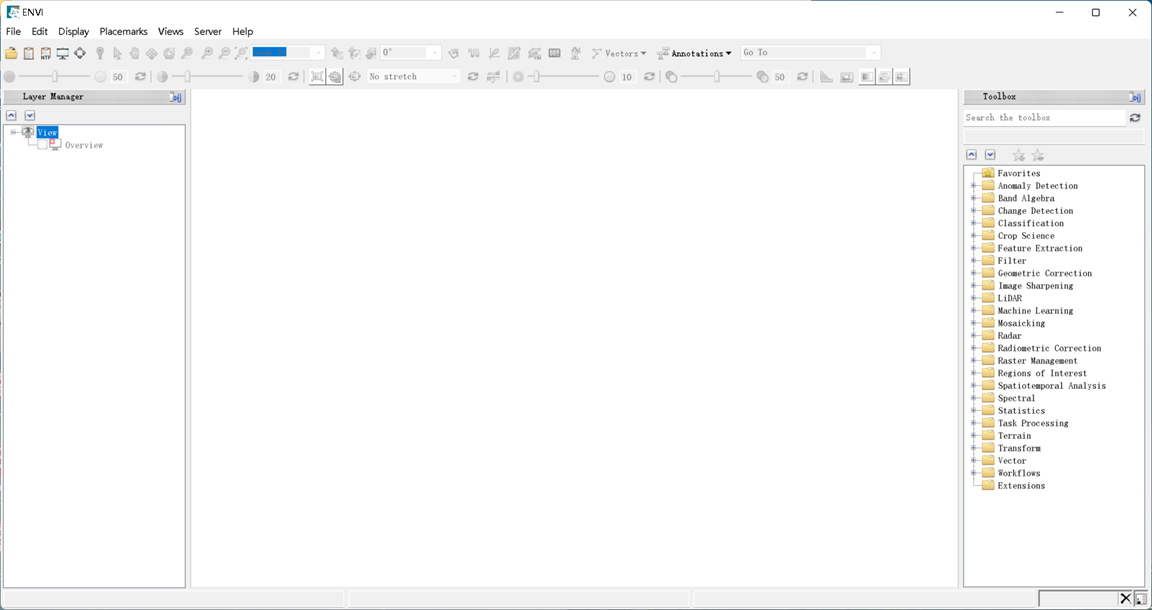This screenshot has width=1152, height=610.
Task: Collapse all Toolbox folders
Action: pyautogui.click(x=971, y=155)
